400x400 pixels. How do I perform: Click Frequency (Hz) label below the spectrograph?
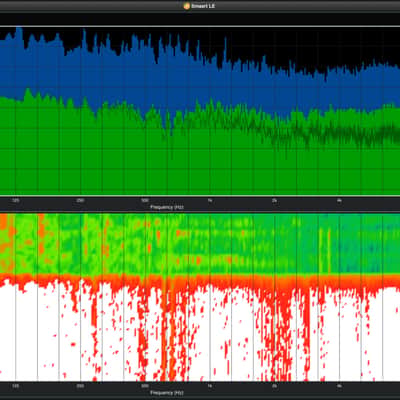[167, 393]
